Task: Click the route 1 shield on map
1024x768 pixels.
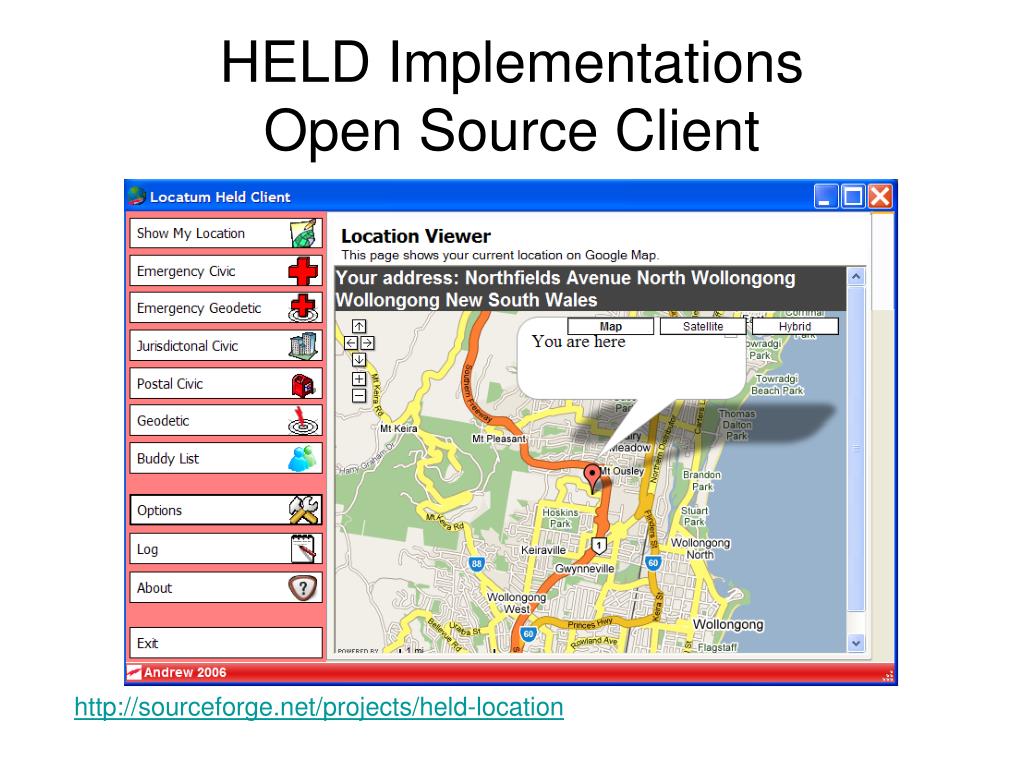Action: click(599, 545)
